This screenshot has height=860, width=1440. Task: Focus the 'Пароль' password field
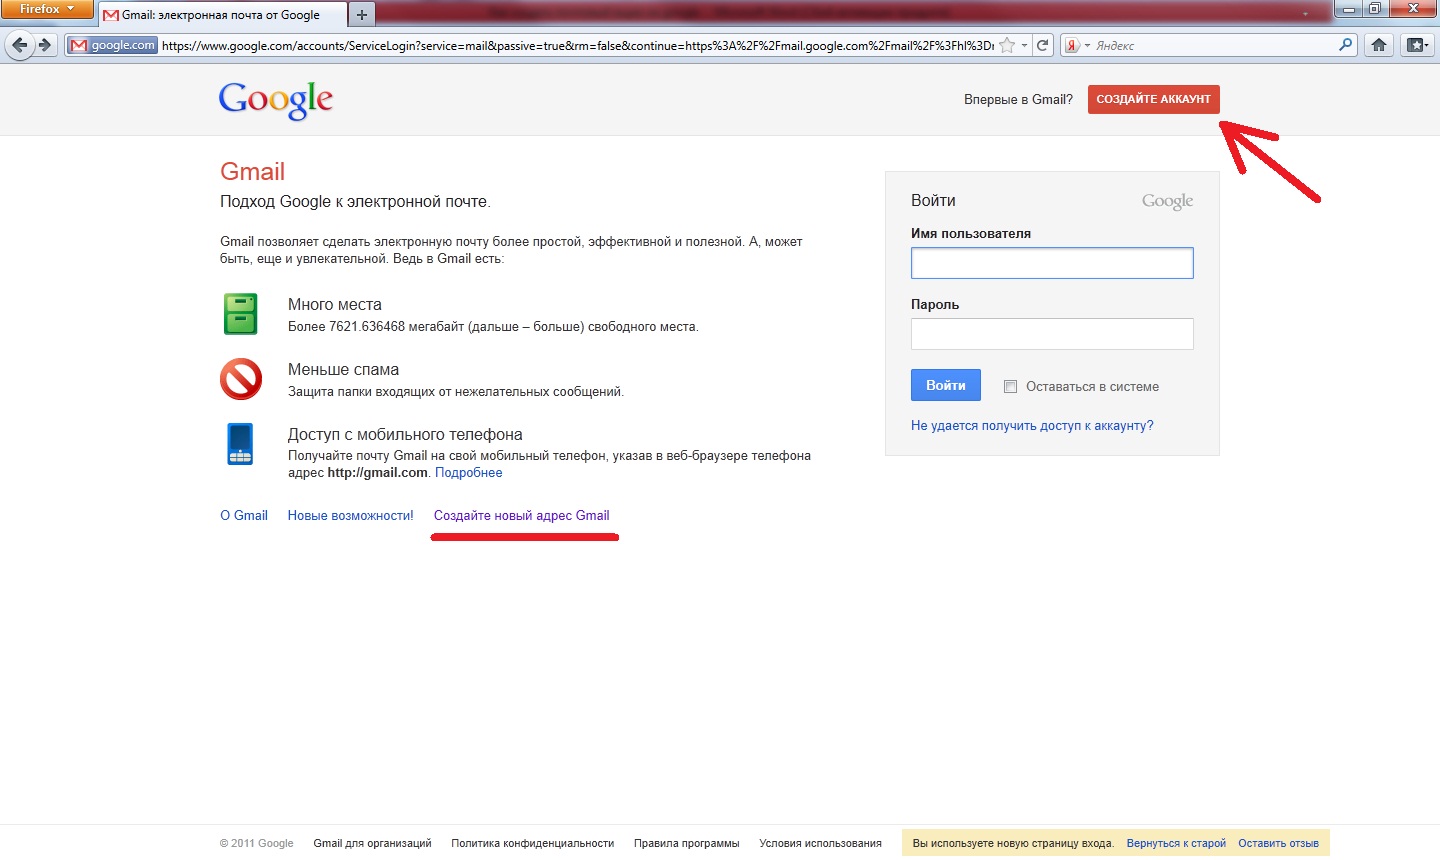tap(1052, 334)
